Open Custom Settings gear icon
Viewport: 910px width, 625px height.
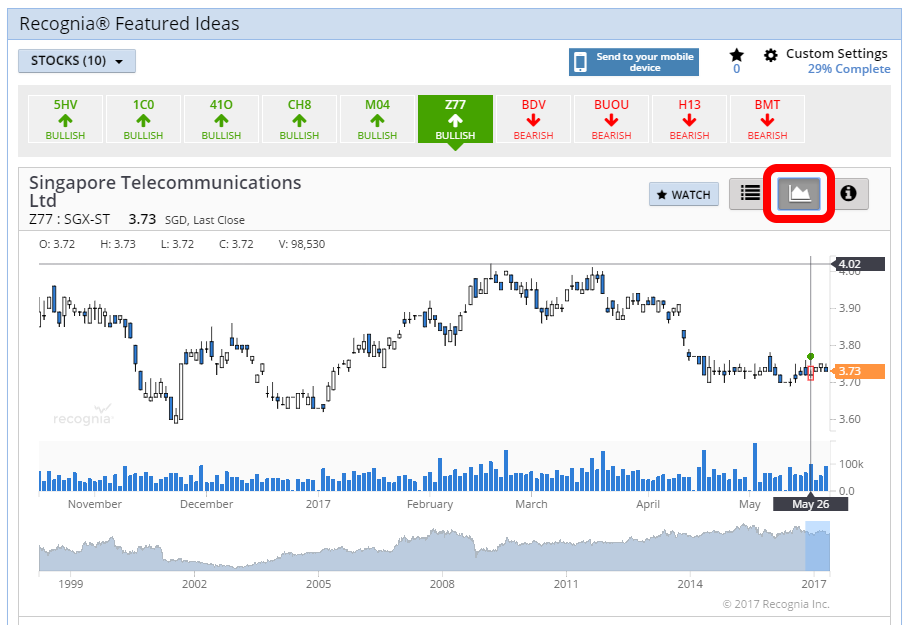click(771, 55)
